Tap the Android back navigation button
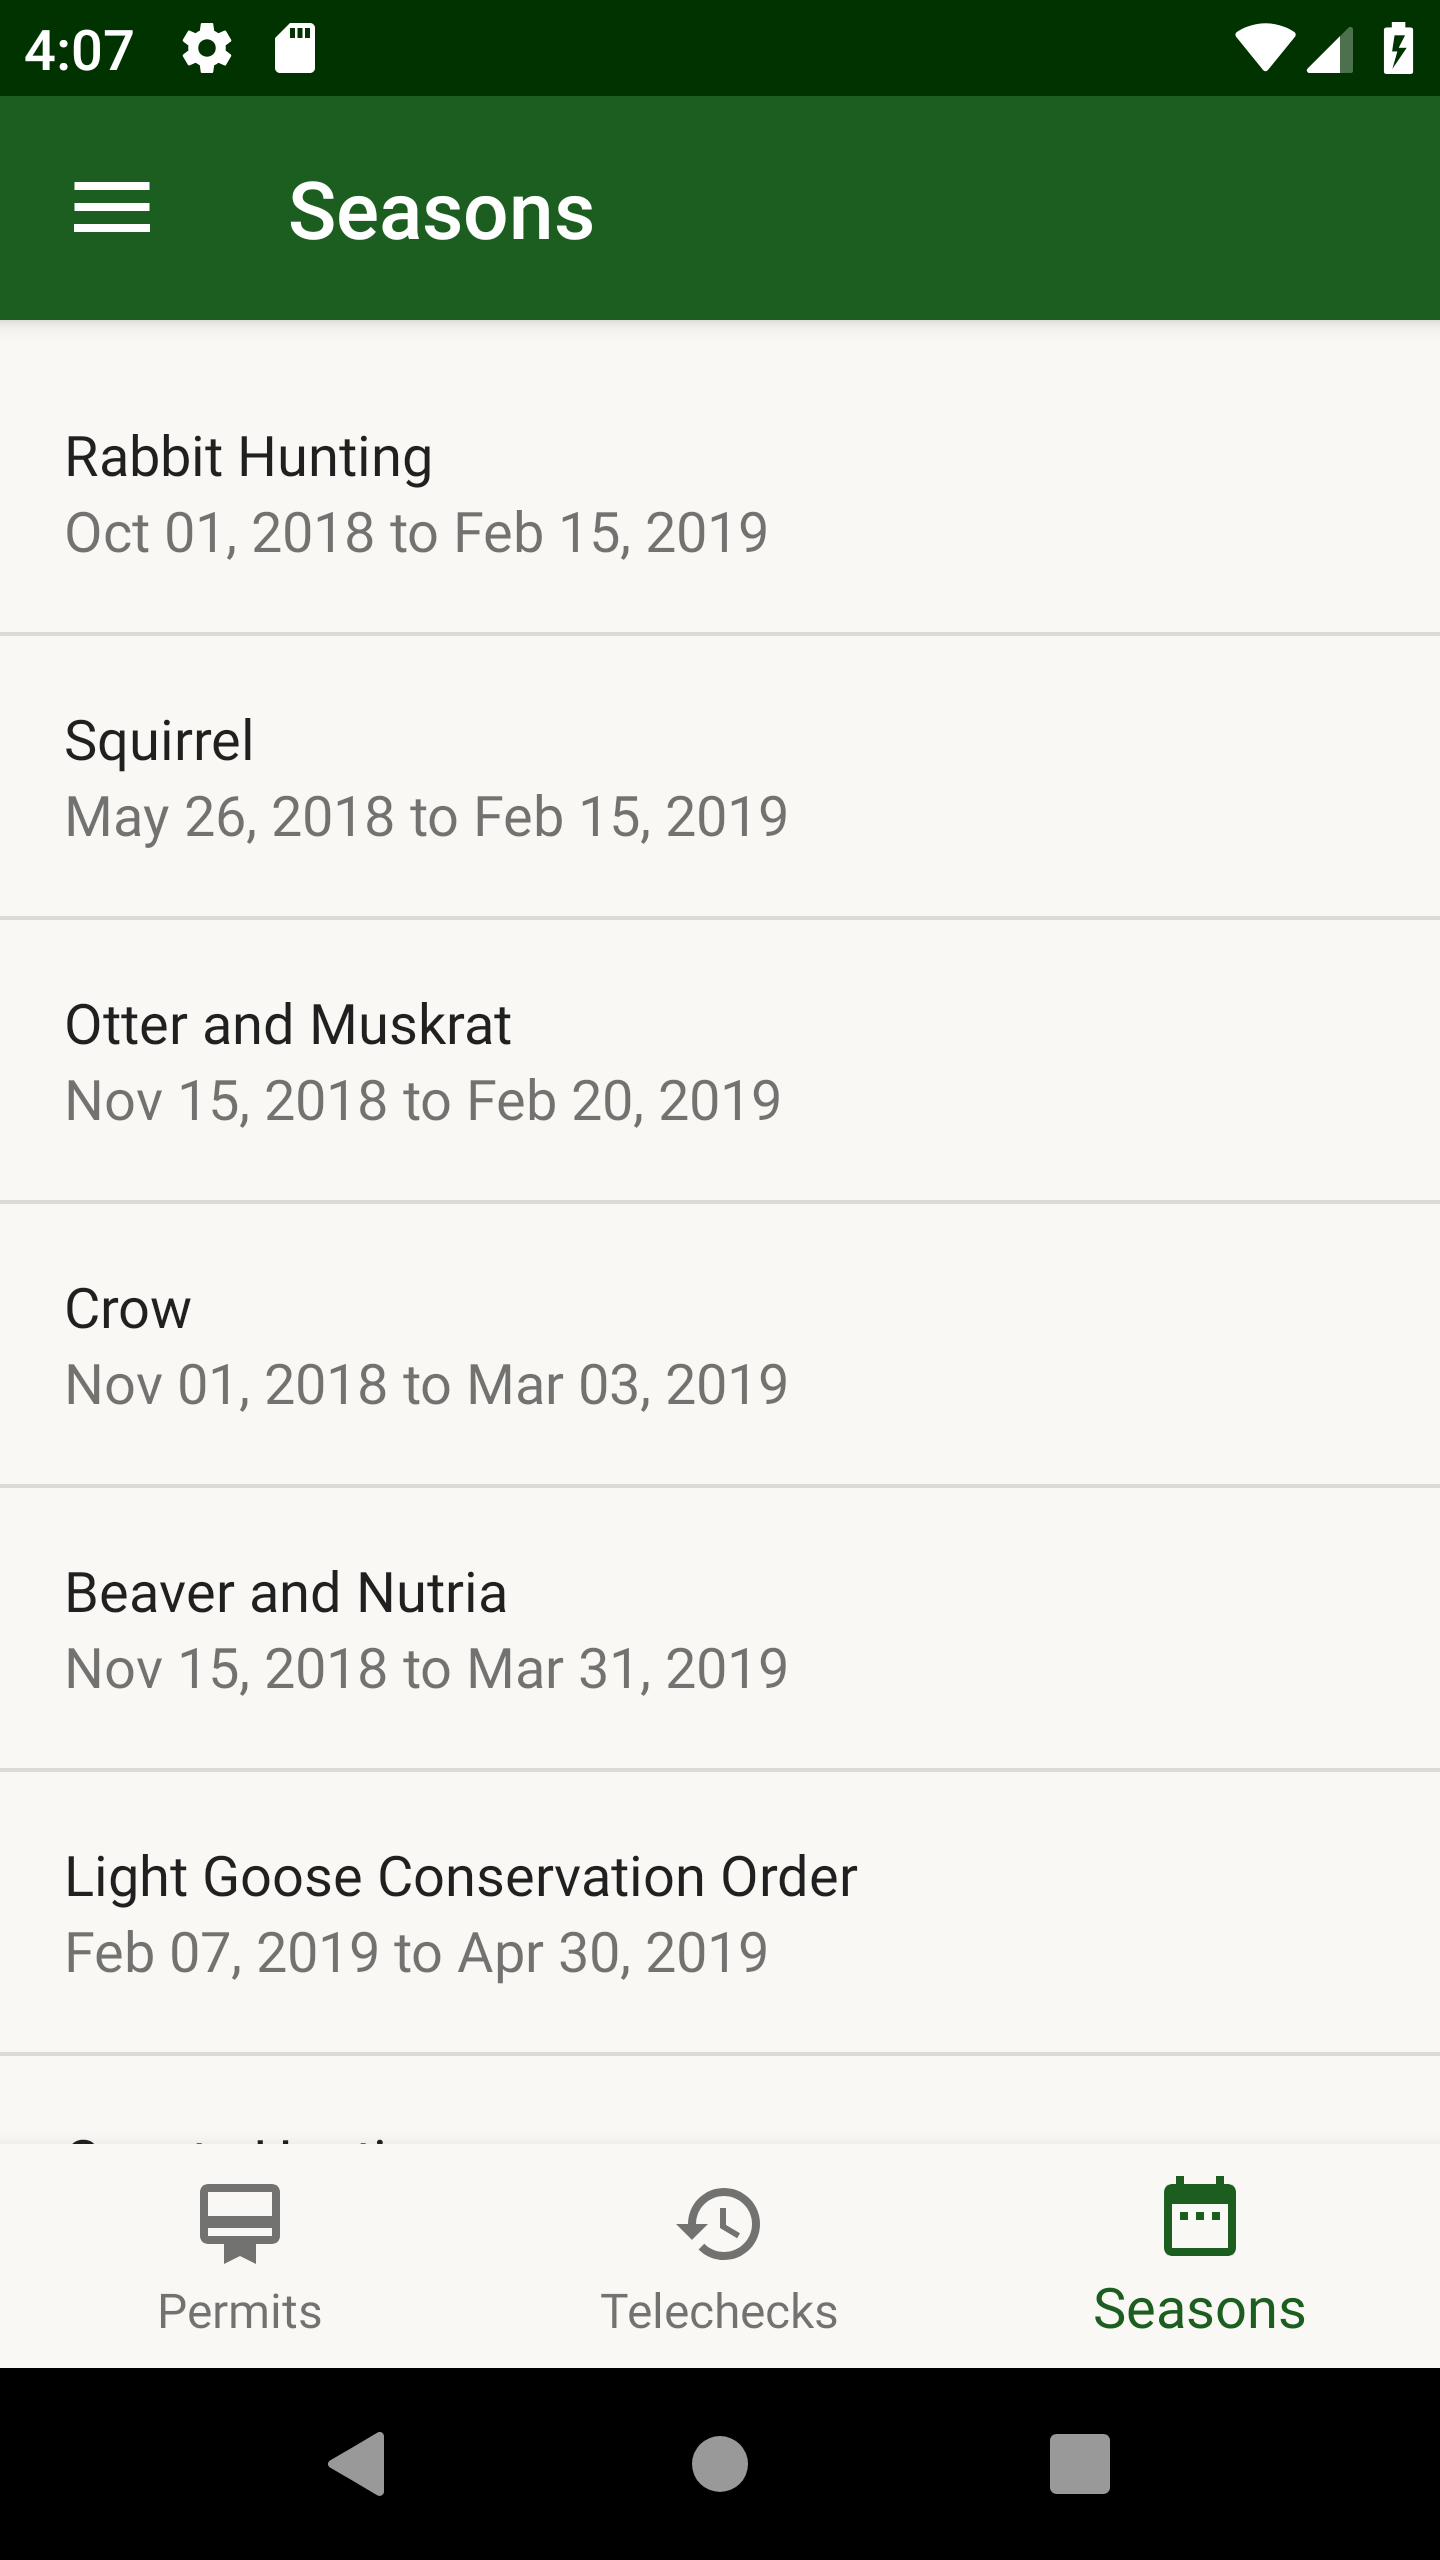Viewport: 1440px width, 2560px height. pyautogui.click(x=357, y=2464)
